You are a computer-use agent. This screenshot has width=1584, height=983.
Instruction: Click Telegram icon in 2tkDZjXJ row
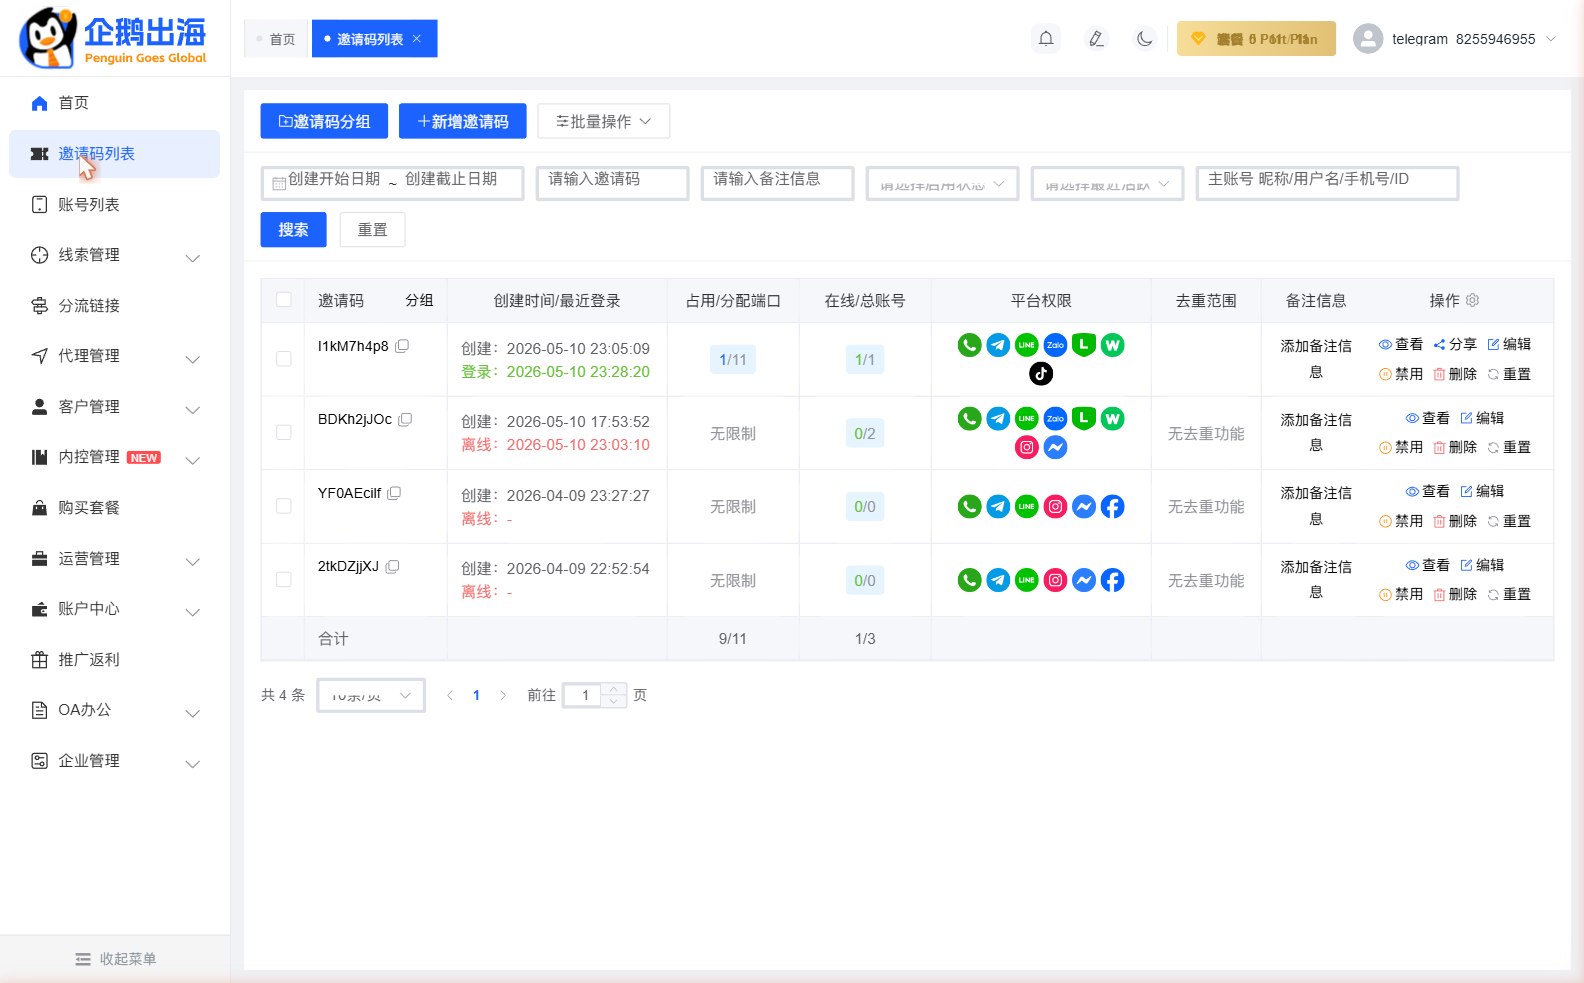pos(998,580)
